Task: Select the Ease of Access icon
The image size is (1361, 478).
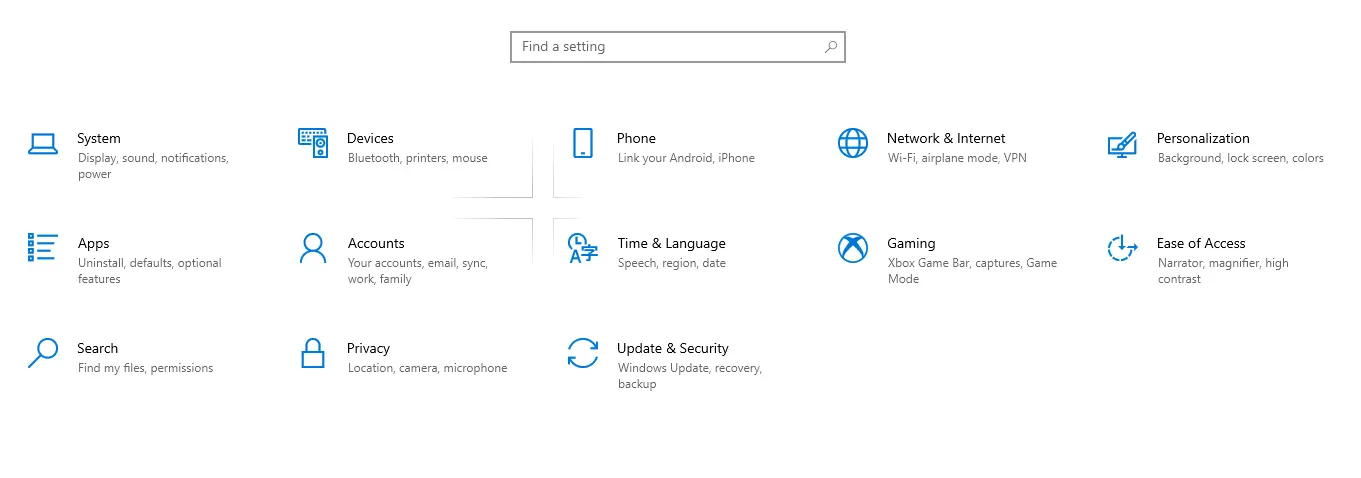Action: pyautogui.click(x=1123, y=248)
